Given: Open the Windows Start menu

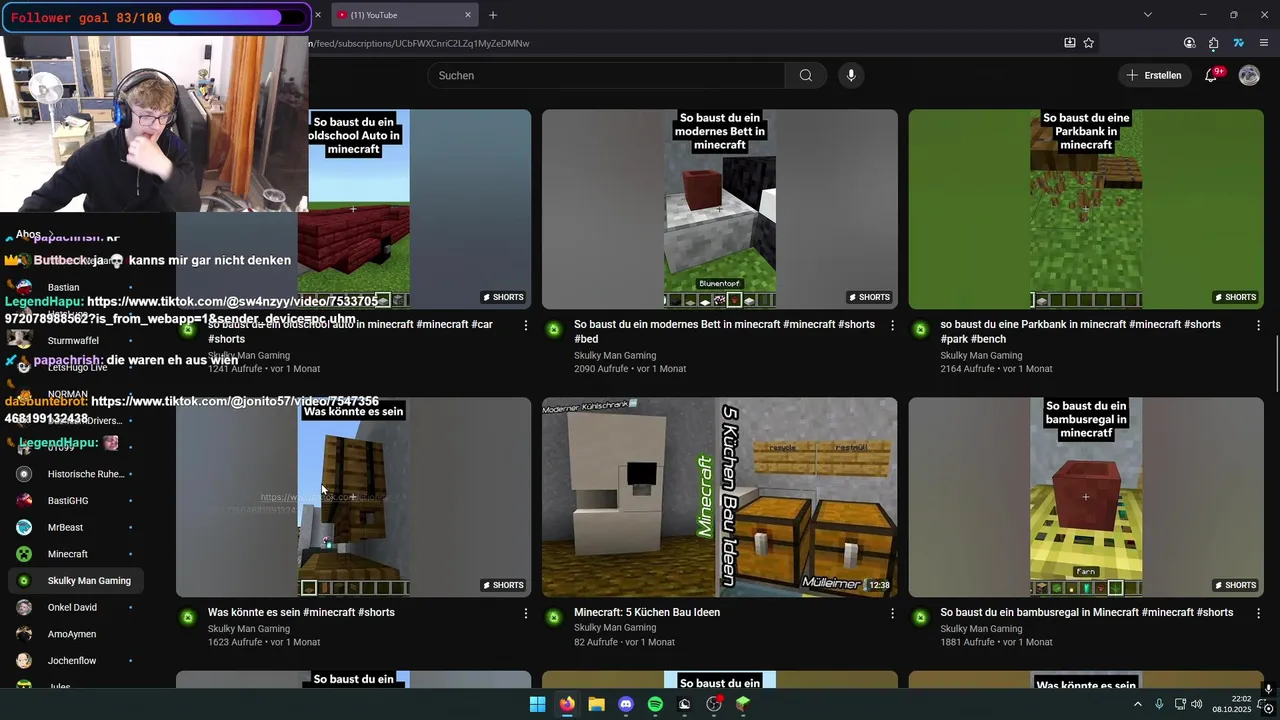Looking at the screenshot, I should 537,704.
